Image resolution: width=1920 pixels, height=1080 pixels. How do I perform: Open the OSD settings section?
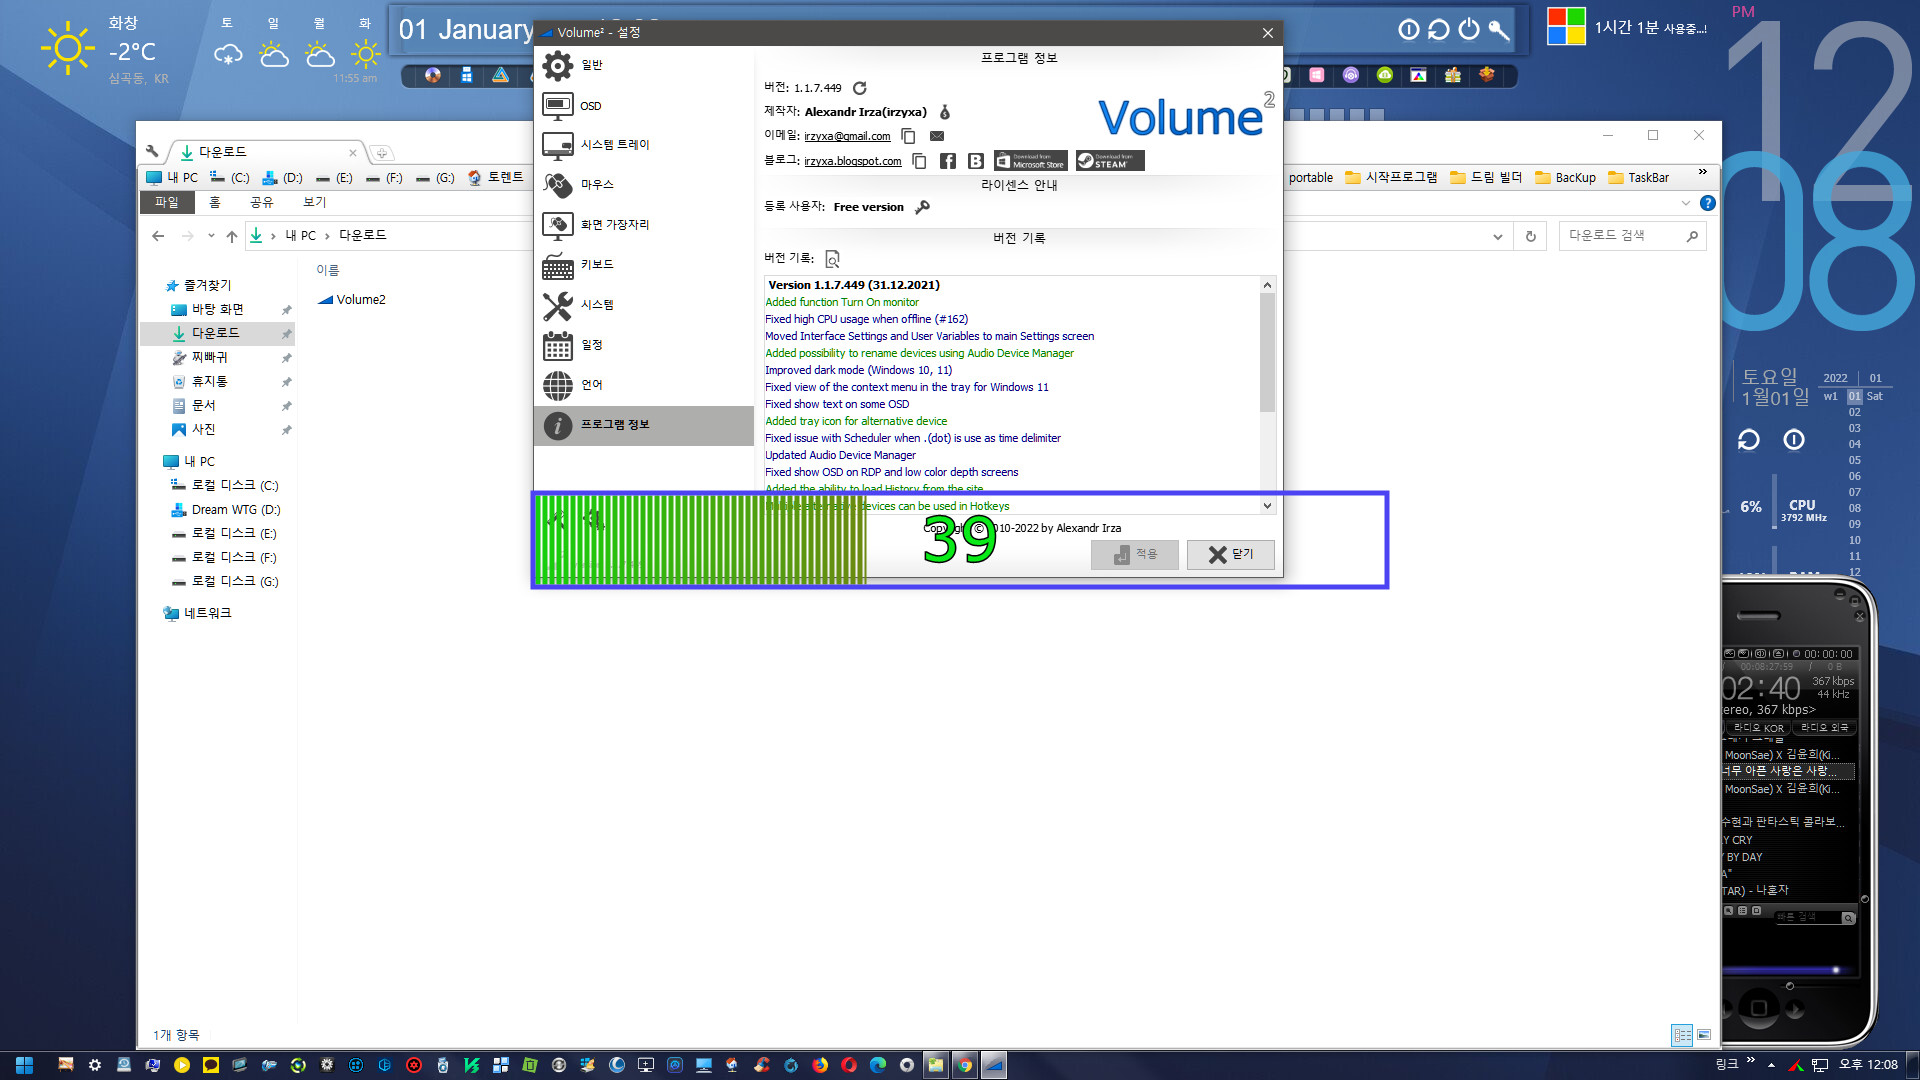point(643,105)
